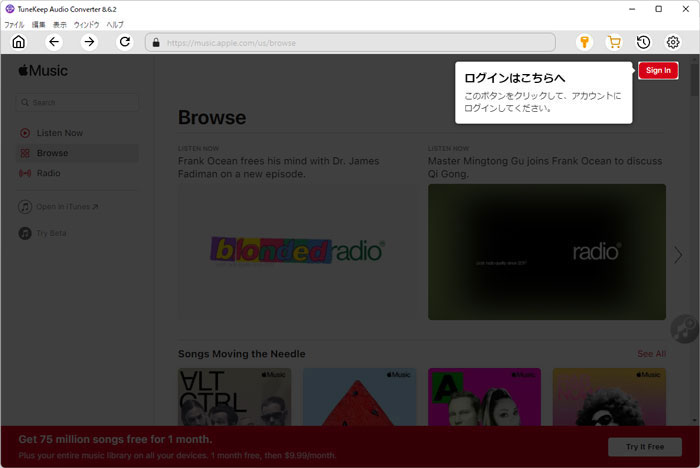Click the Browse grid icon
Screen dimensions: 700x468
click(x=25, y=153)
